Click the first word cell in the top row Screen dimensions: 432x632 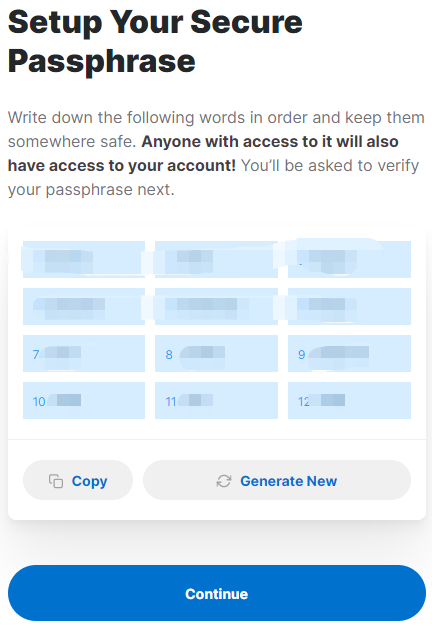pos(84,260)
